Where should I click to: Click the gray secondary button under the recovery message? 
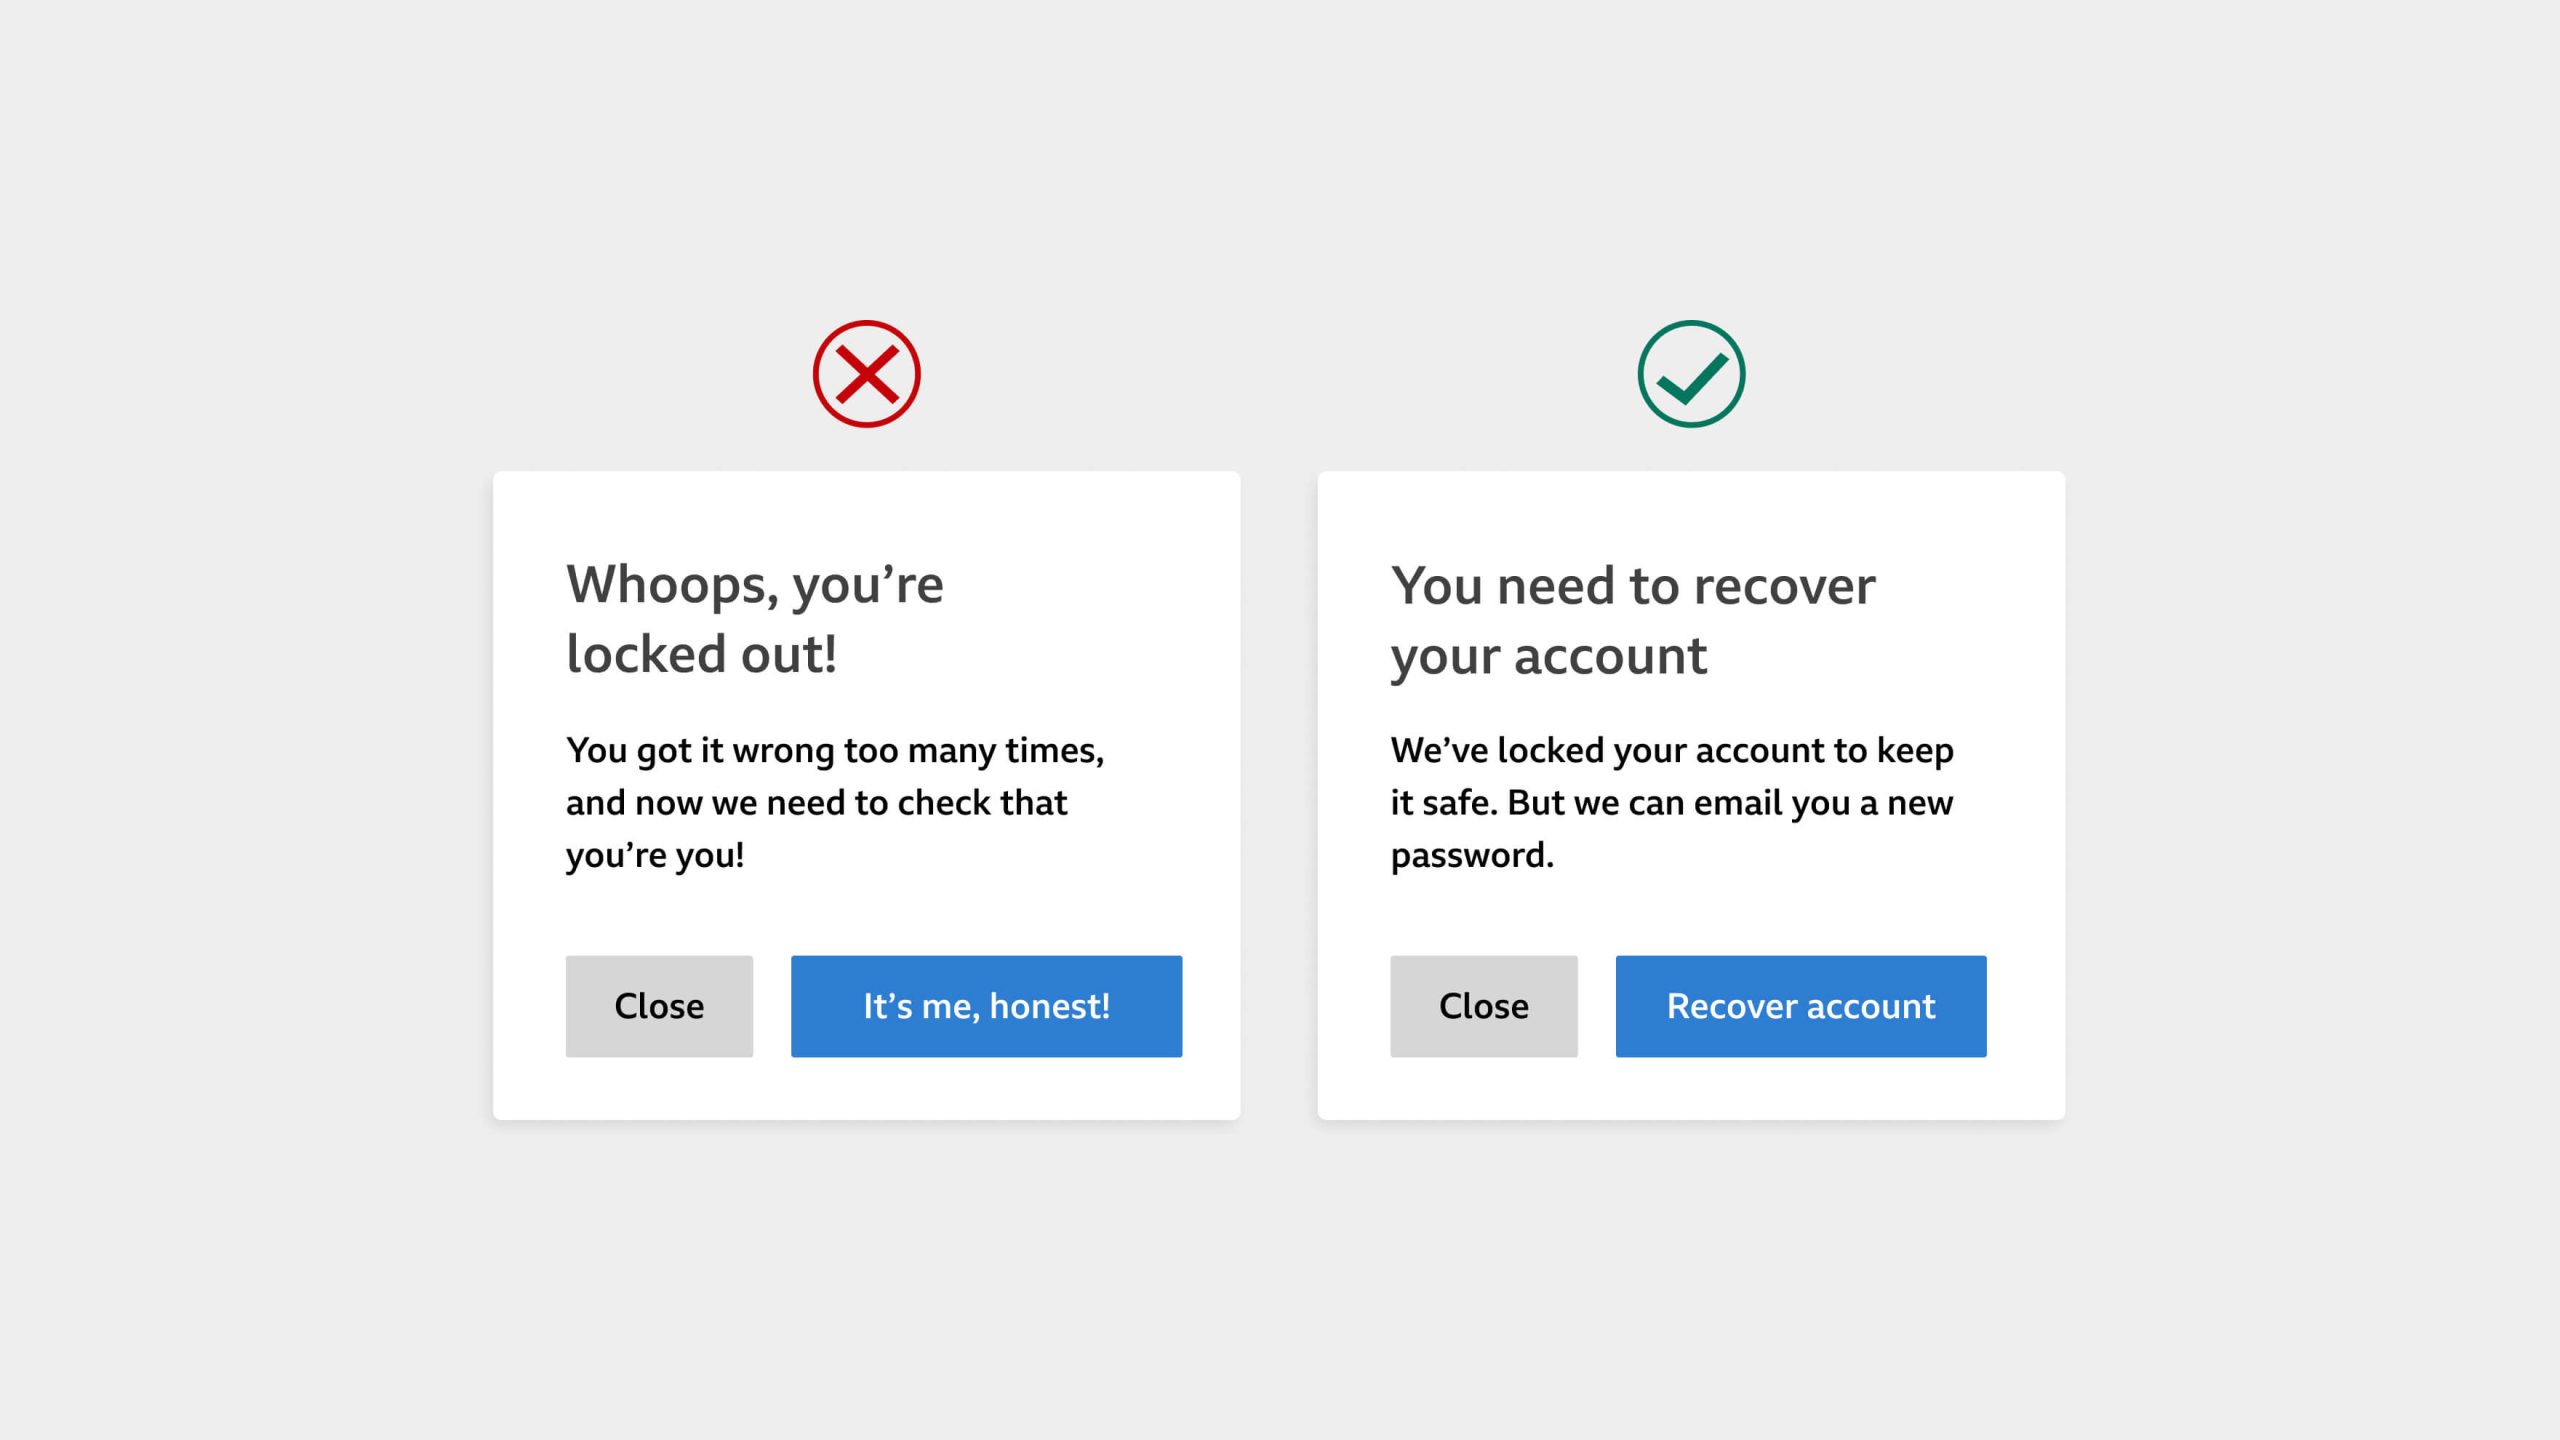click(x=1483, y=1006)
